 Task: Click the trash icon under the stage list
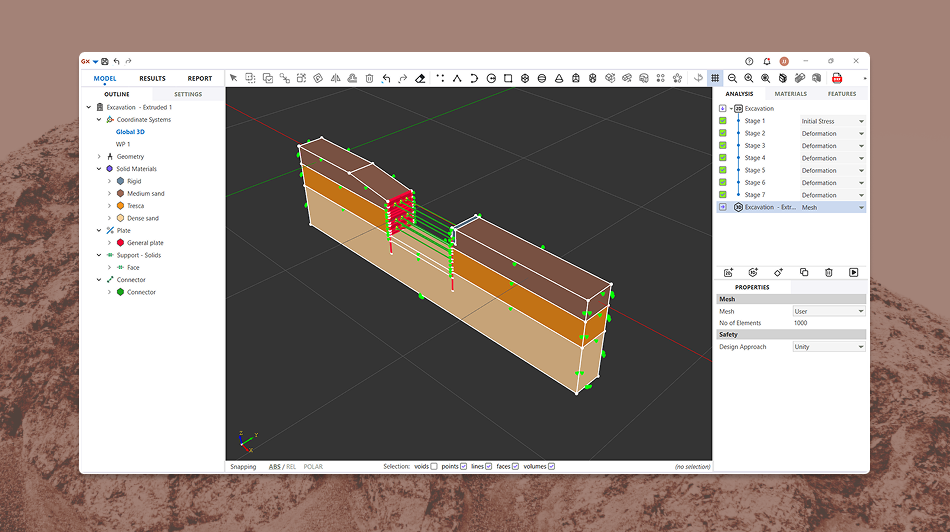[x=829, y=272]
